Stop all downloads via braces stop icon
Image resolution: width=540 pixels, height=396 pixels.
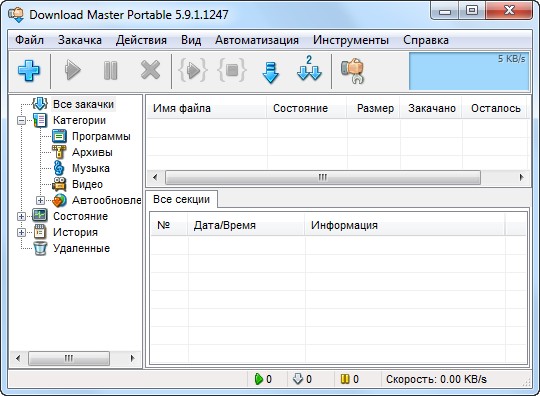click(232, 70)
